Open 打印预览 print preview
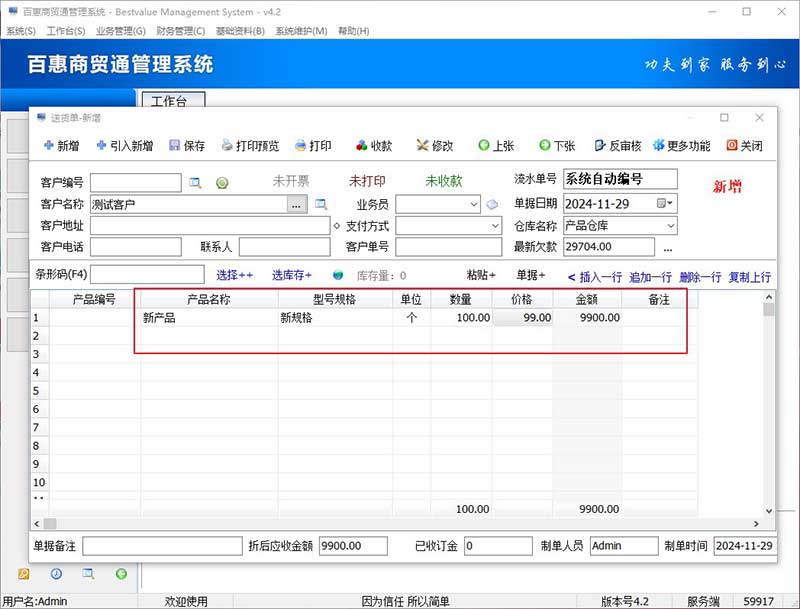The width and height of the screenshot is (800, 609). click(251, 146)
